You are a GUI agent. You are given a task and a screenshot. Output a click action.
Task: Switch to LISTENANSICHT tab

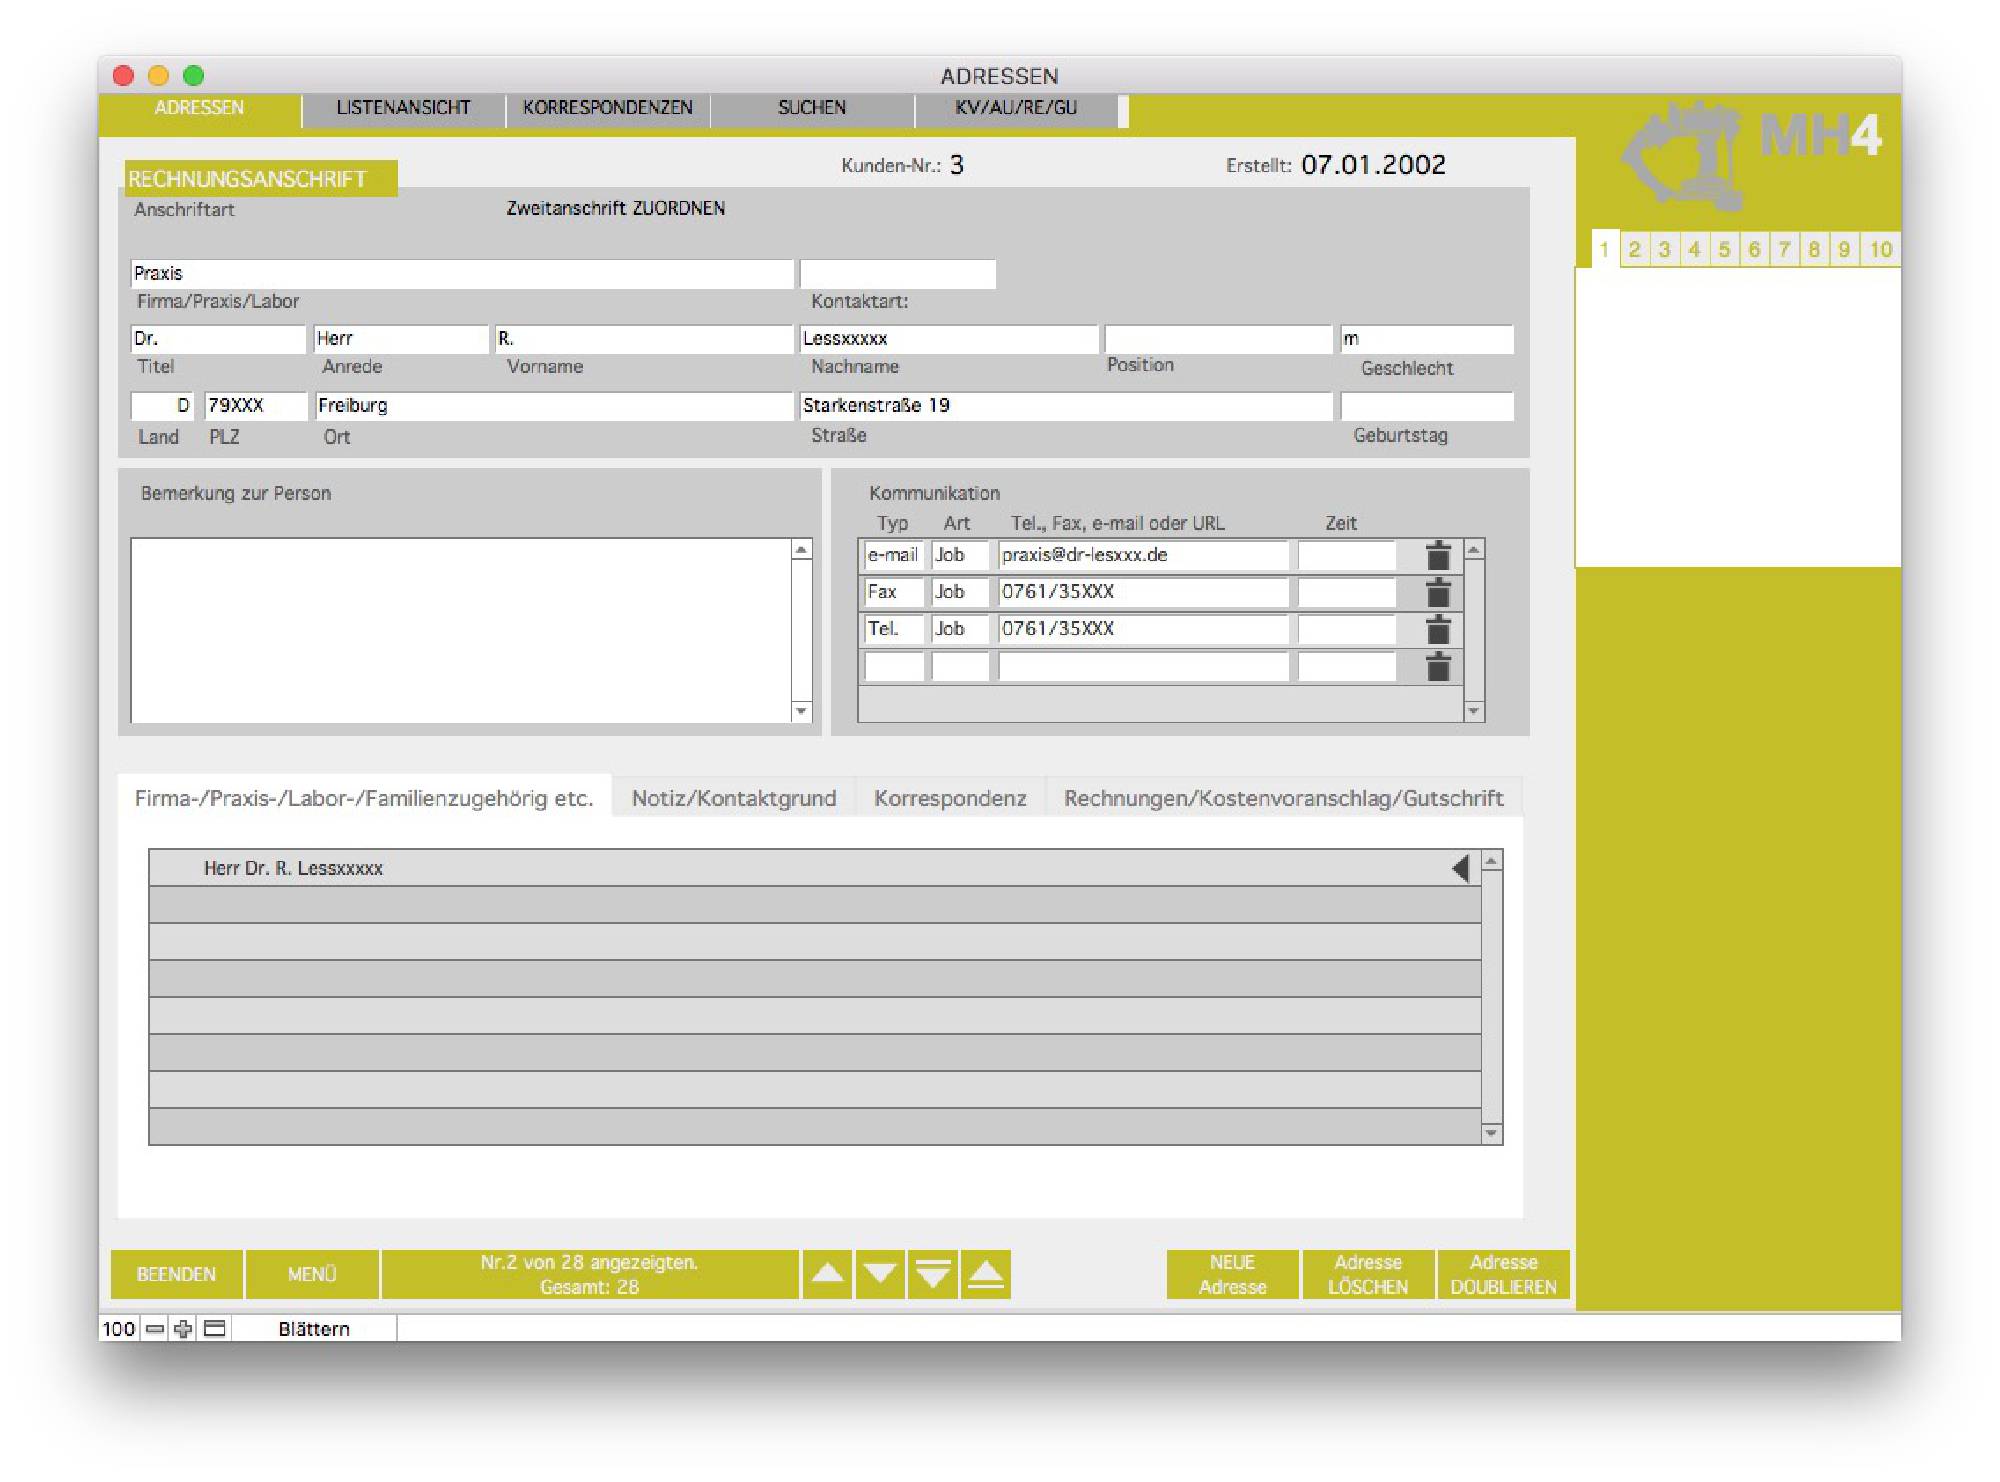(403, 108)
